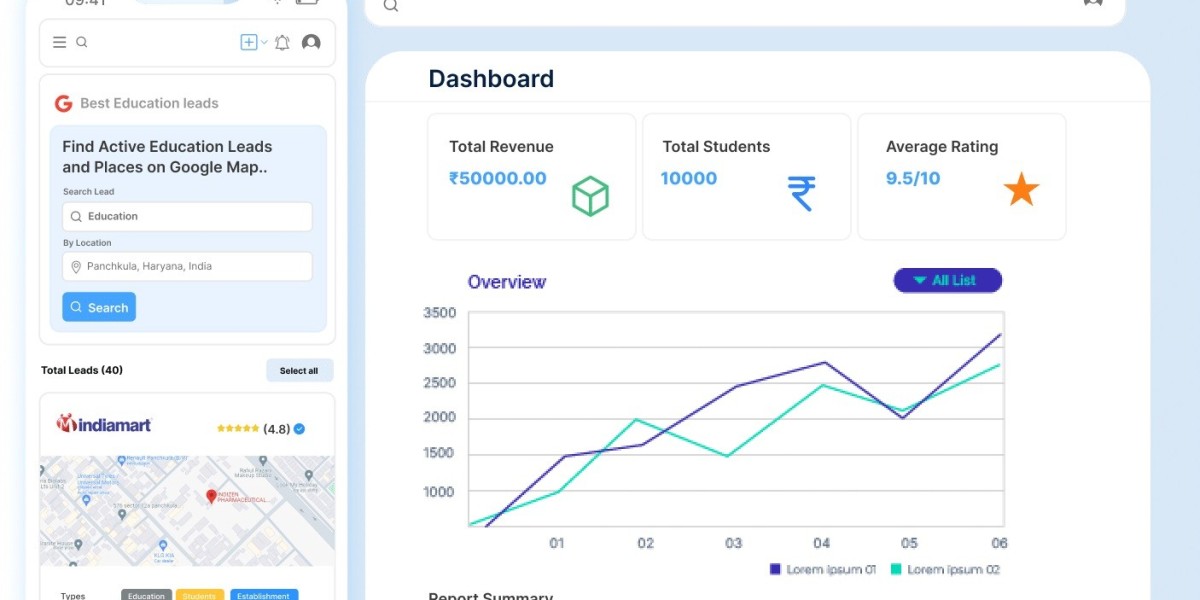Click the 9.5/10 rating value

pos(913,178)
